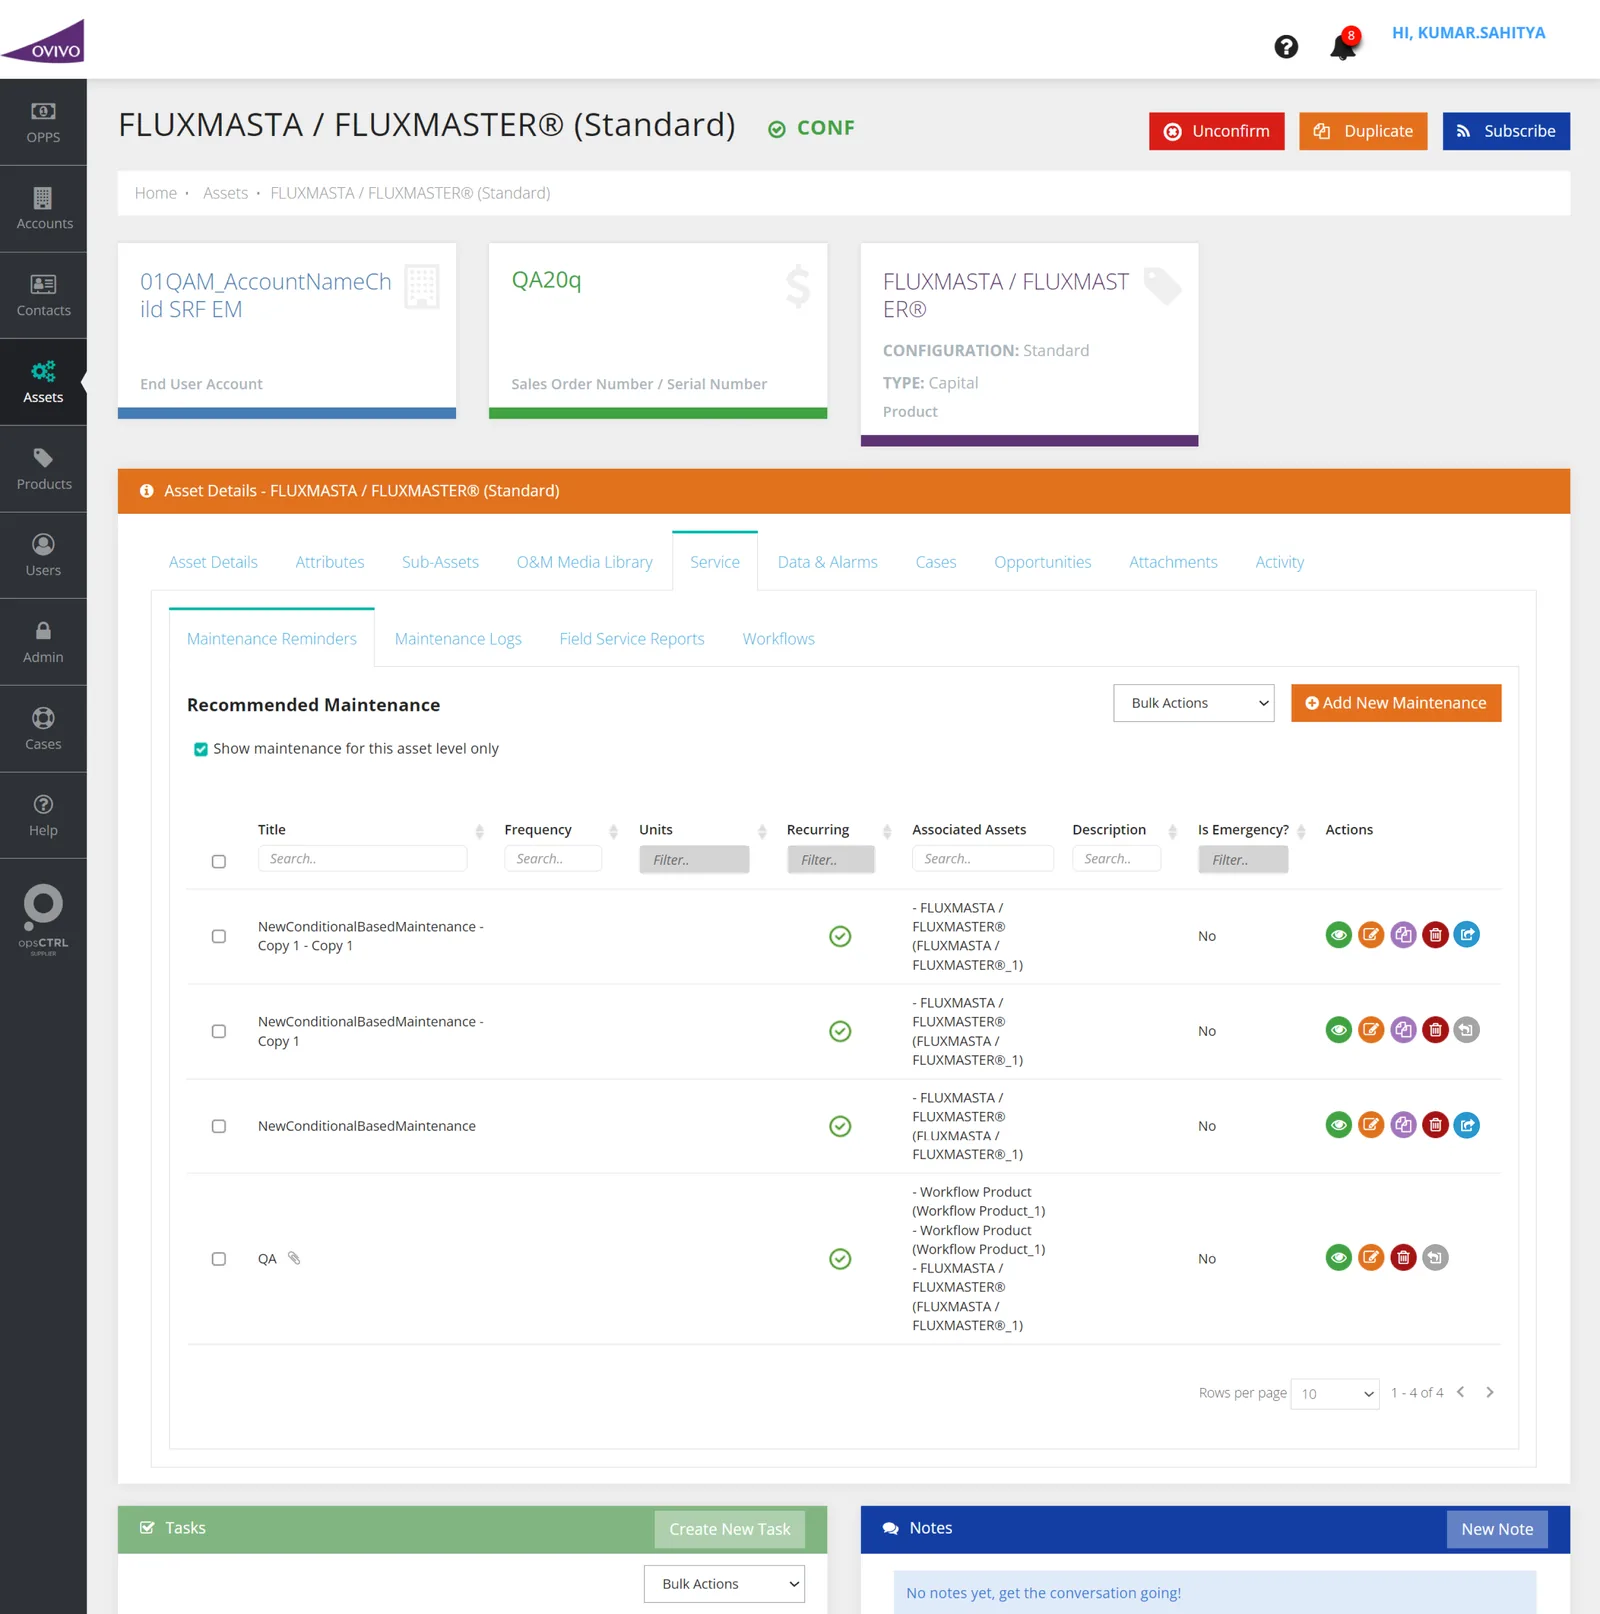
Task: Switch to the Asset Details tab
Action: [213, 562]
